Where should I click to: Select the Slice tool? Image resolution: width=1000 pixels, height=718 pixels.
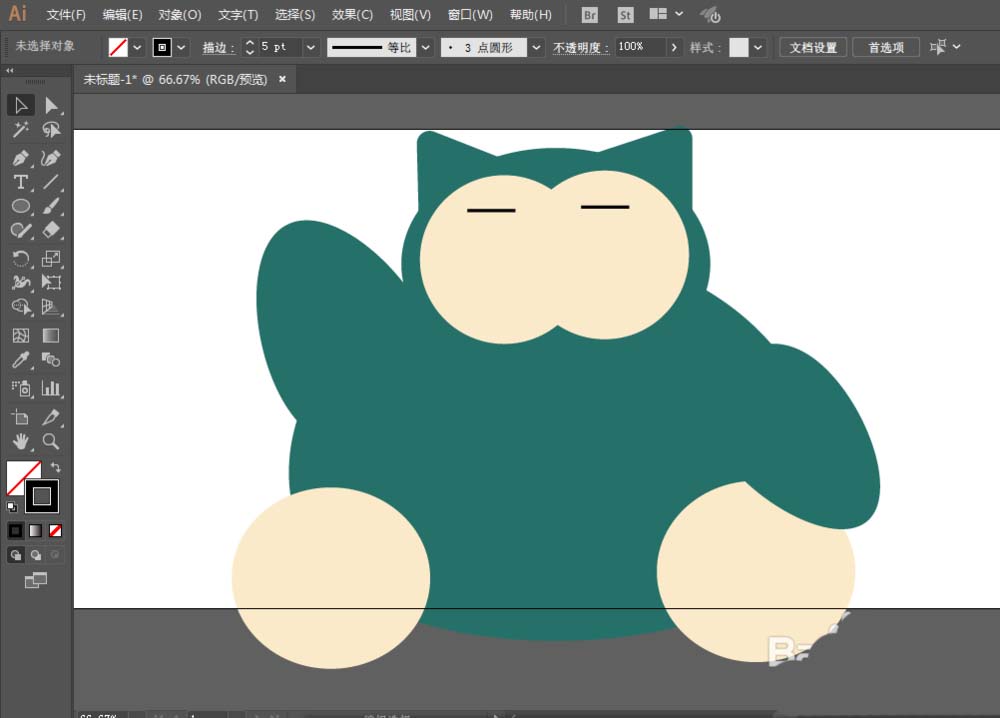click(51, 417)
